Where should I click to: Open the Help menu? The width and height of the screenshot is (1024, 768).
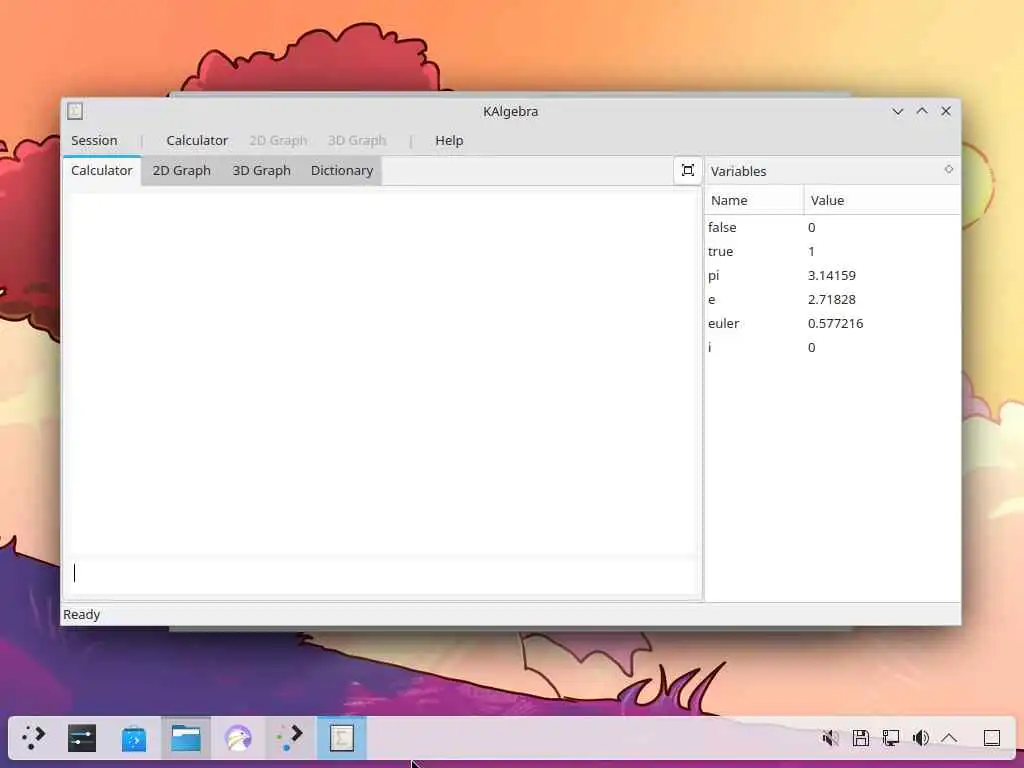(449, 140)
